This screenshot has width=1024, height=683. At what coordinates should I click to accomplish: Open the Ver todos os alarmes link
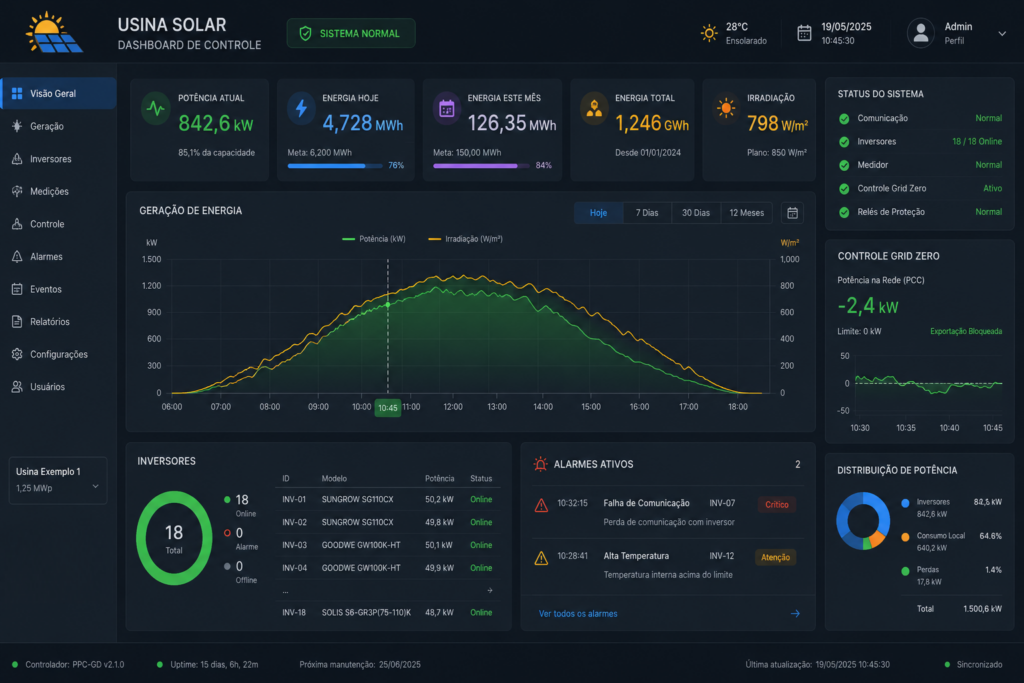click(578, 614)
